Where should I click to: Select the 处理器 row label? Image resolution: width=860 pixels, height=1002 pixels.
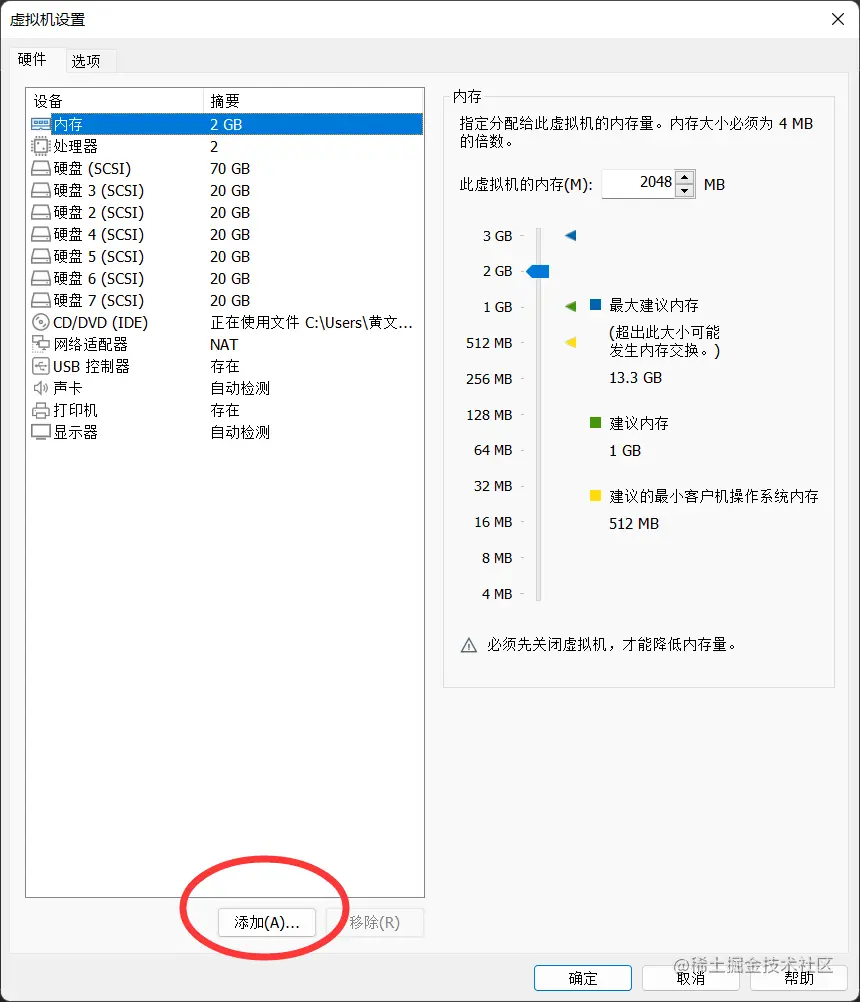pos(75,146)
